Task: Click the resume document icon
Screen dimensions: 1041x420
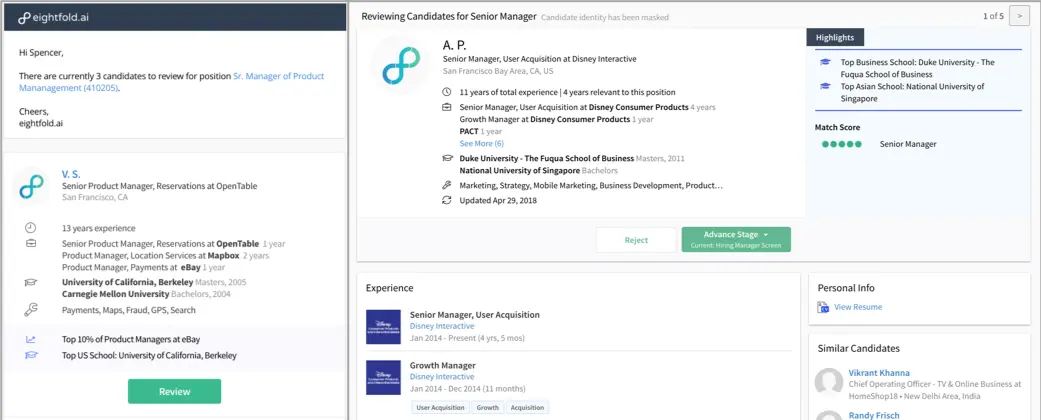Action: tap(823, 307)
